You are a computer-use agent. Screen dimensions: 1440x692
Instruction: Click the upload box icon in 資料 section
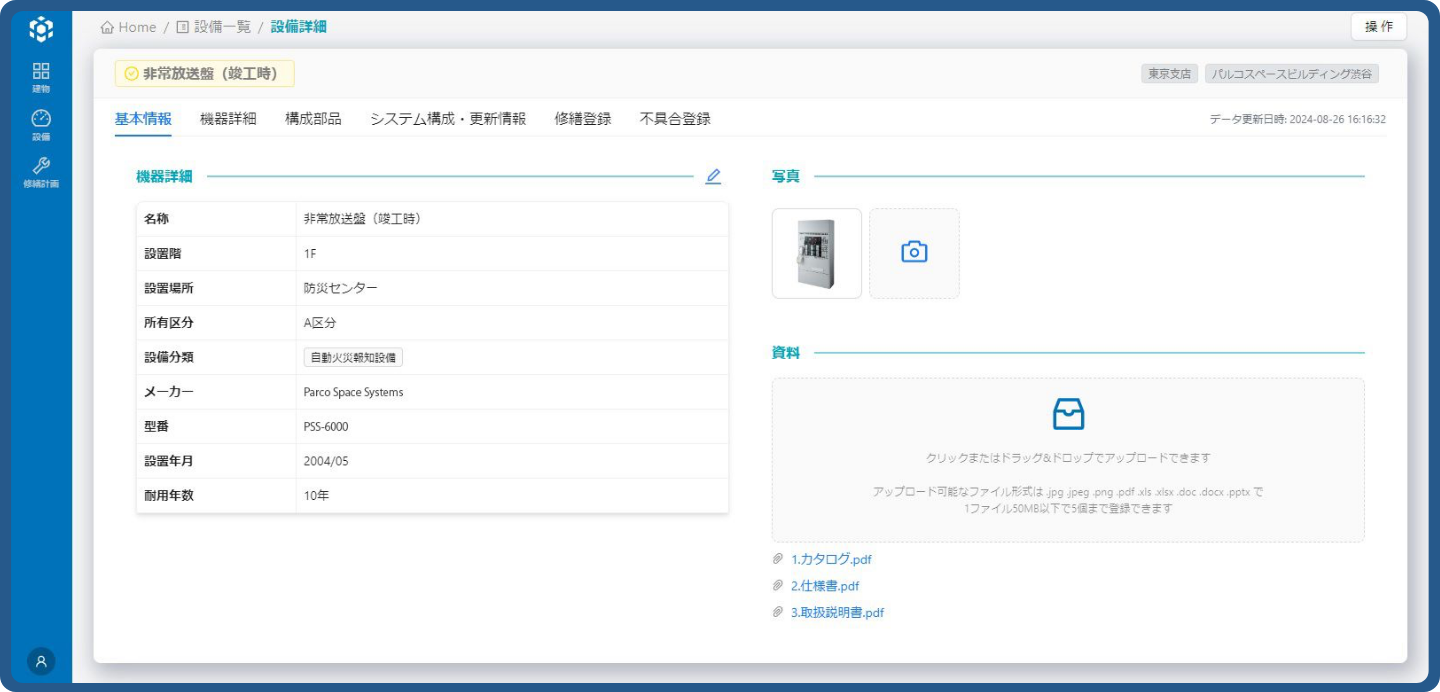pyautogui.click(x=1067, y=411)
